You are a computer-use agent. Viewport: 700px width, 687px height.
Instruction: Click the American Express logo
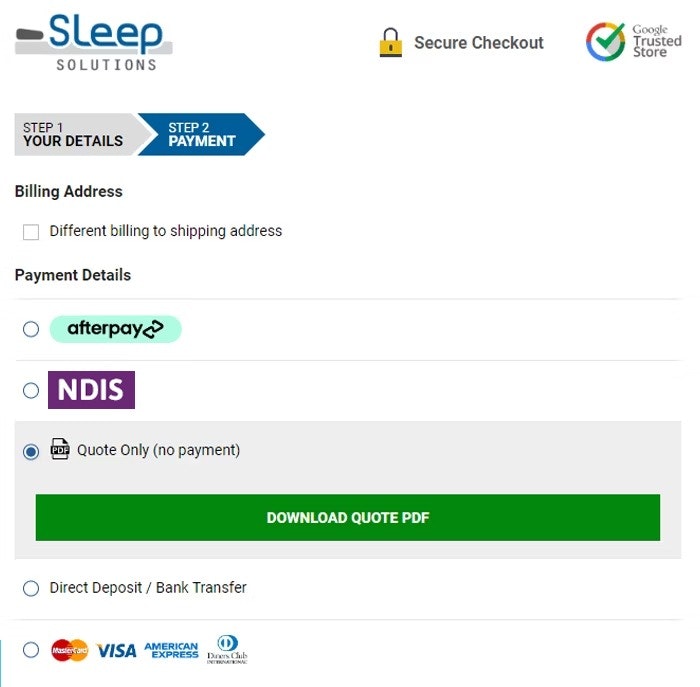171,651
